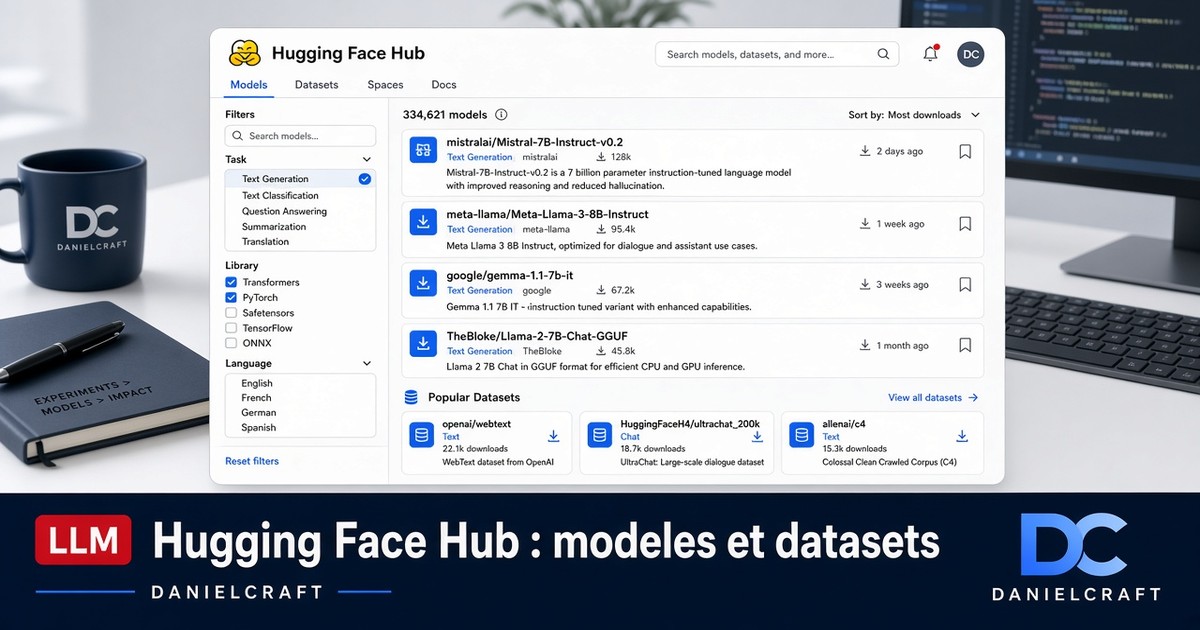1200x630 pixels.
Task: Open the Docs tab
Action: [x=444, y=85]
